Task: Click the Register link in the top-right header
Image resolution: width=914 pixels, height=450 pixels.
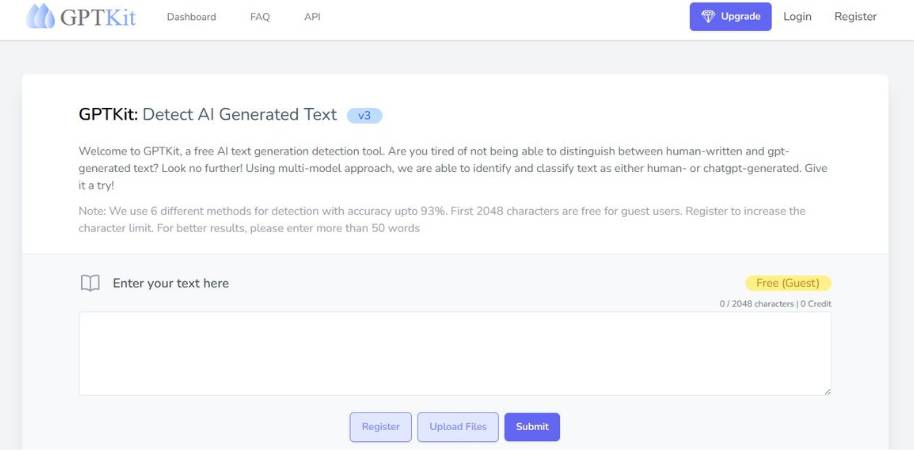Action: click(855, 17)
